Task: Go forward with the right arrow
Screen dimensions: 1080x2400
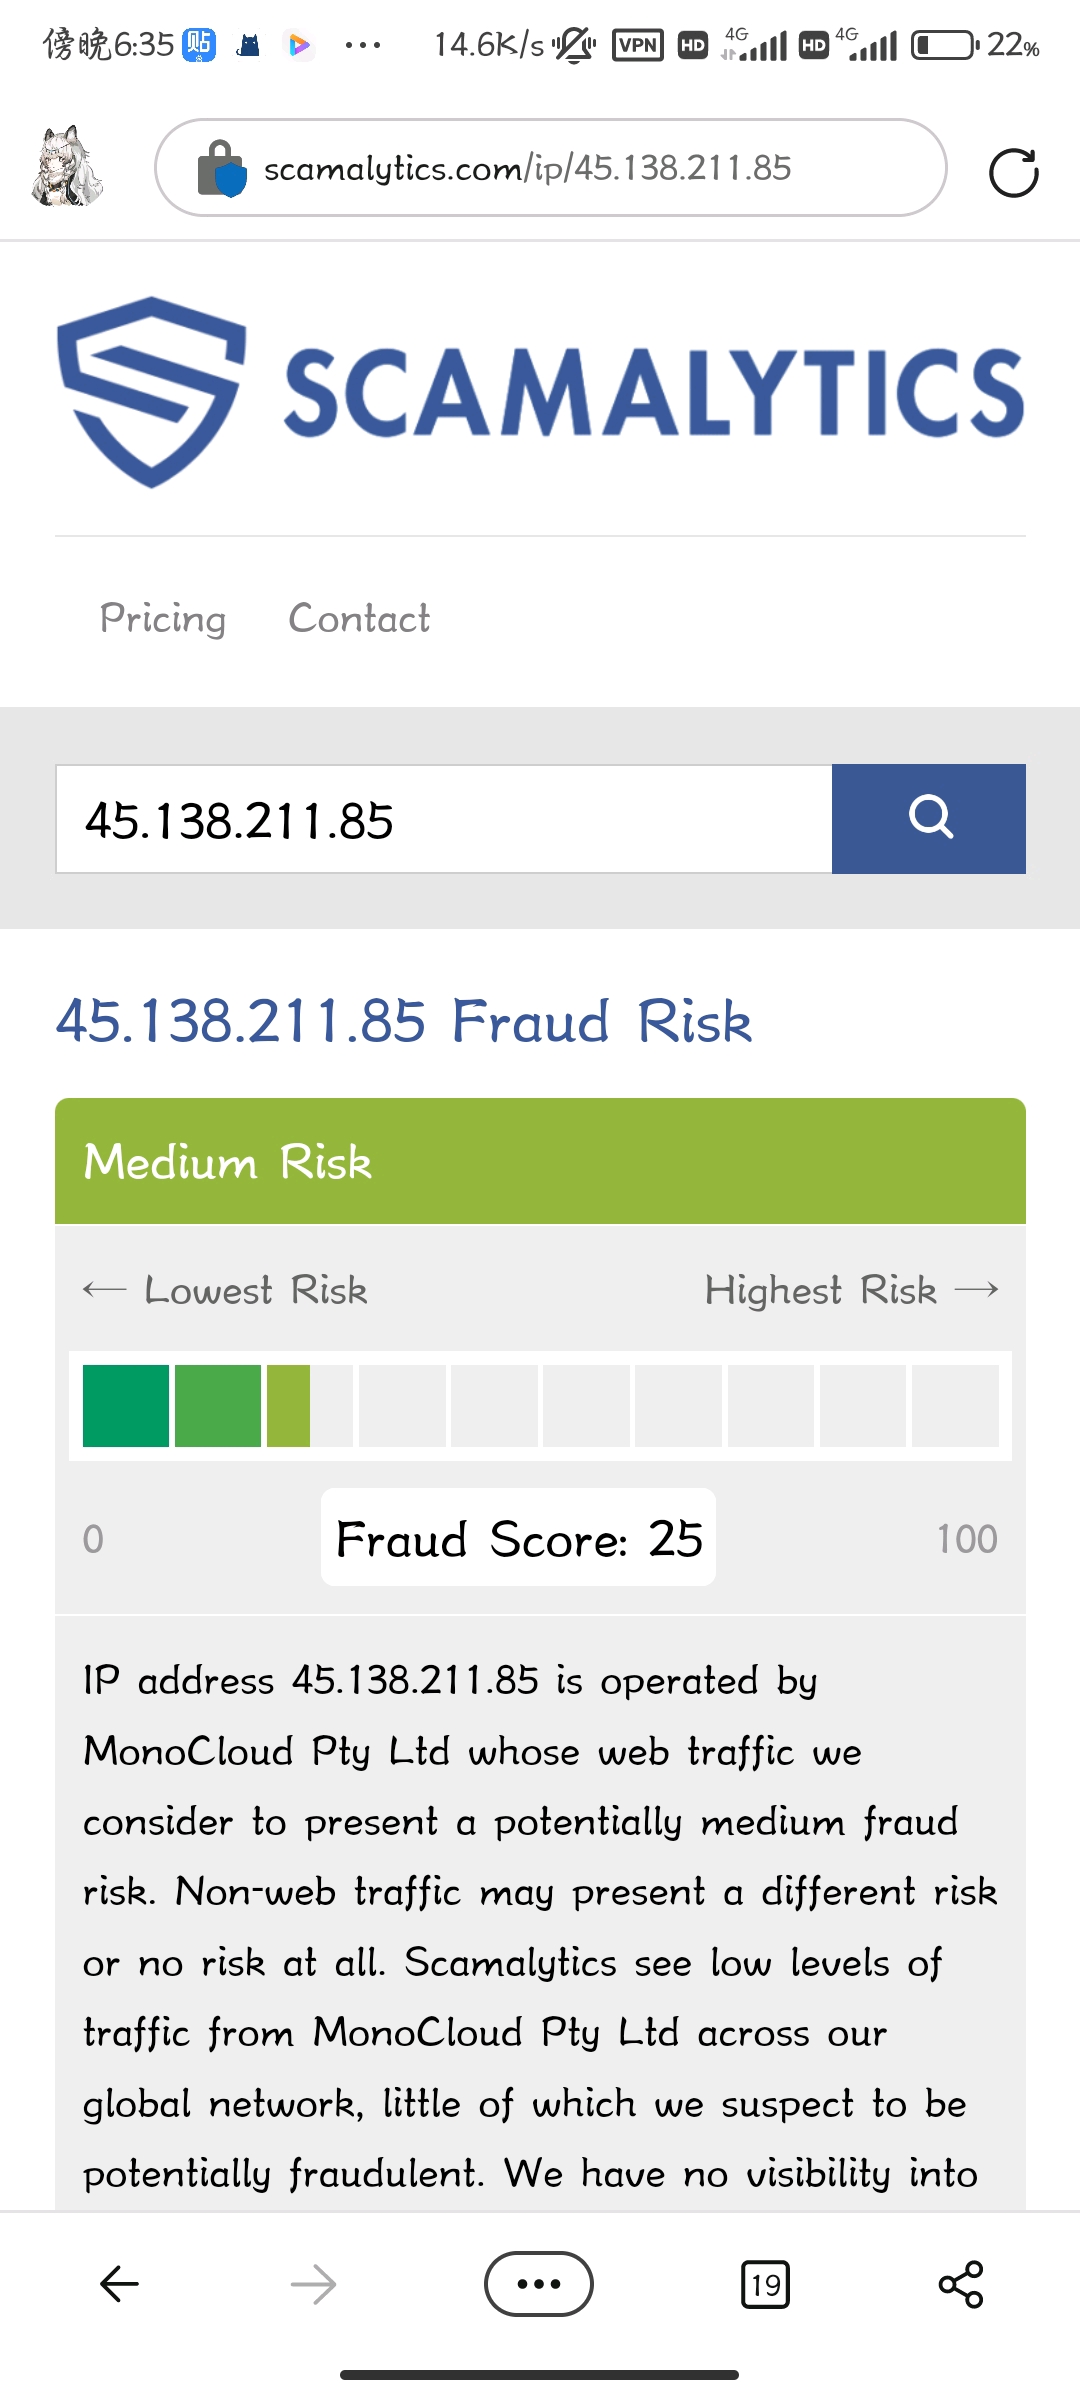Action: pyautogui.click(x=313, y=2284)
